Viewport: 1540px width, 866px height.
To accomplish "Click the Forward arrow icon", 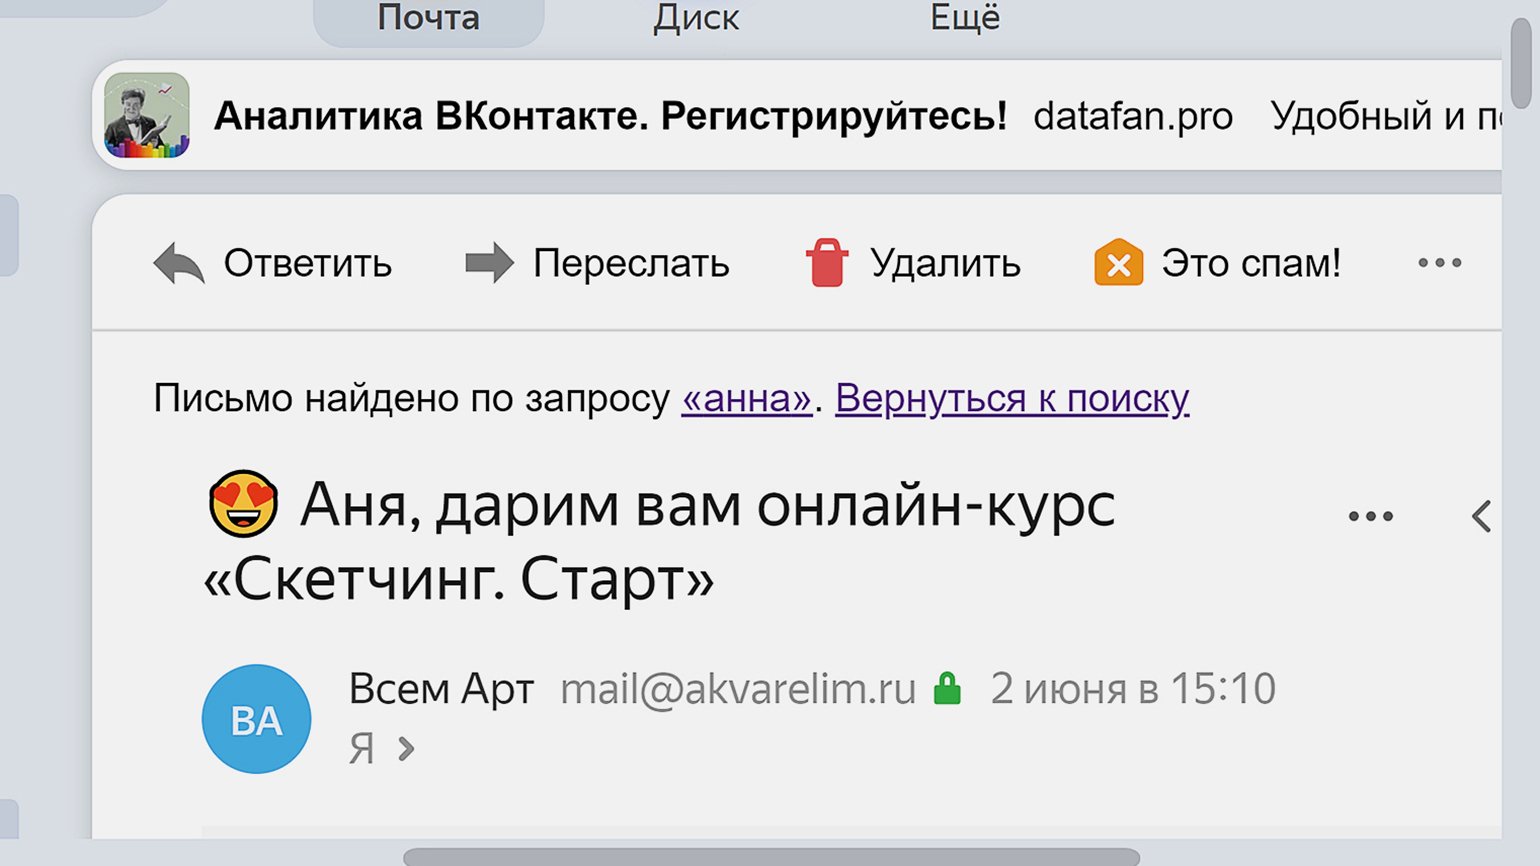I will 489,263.
